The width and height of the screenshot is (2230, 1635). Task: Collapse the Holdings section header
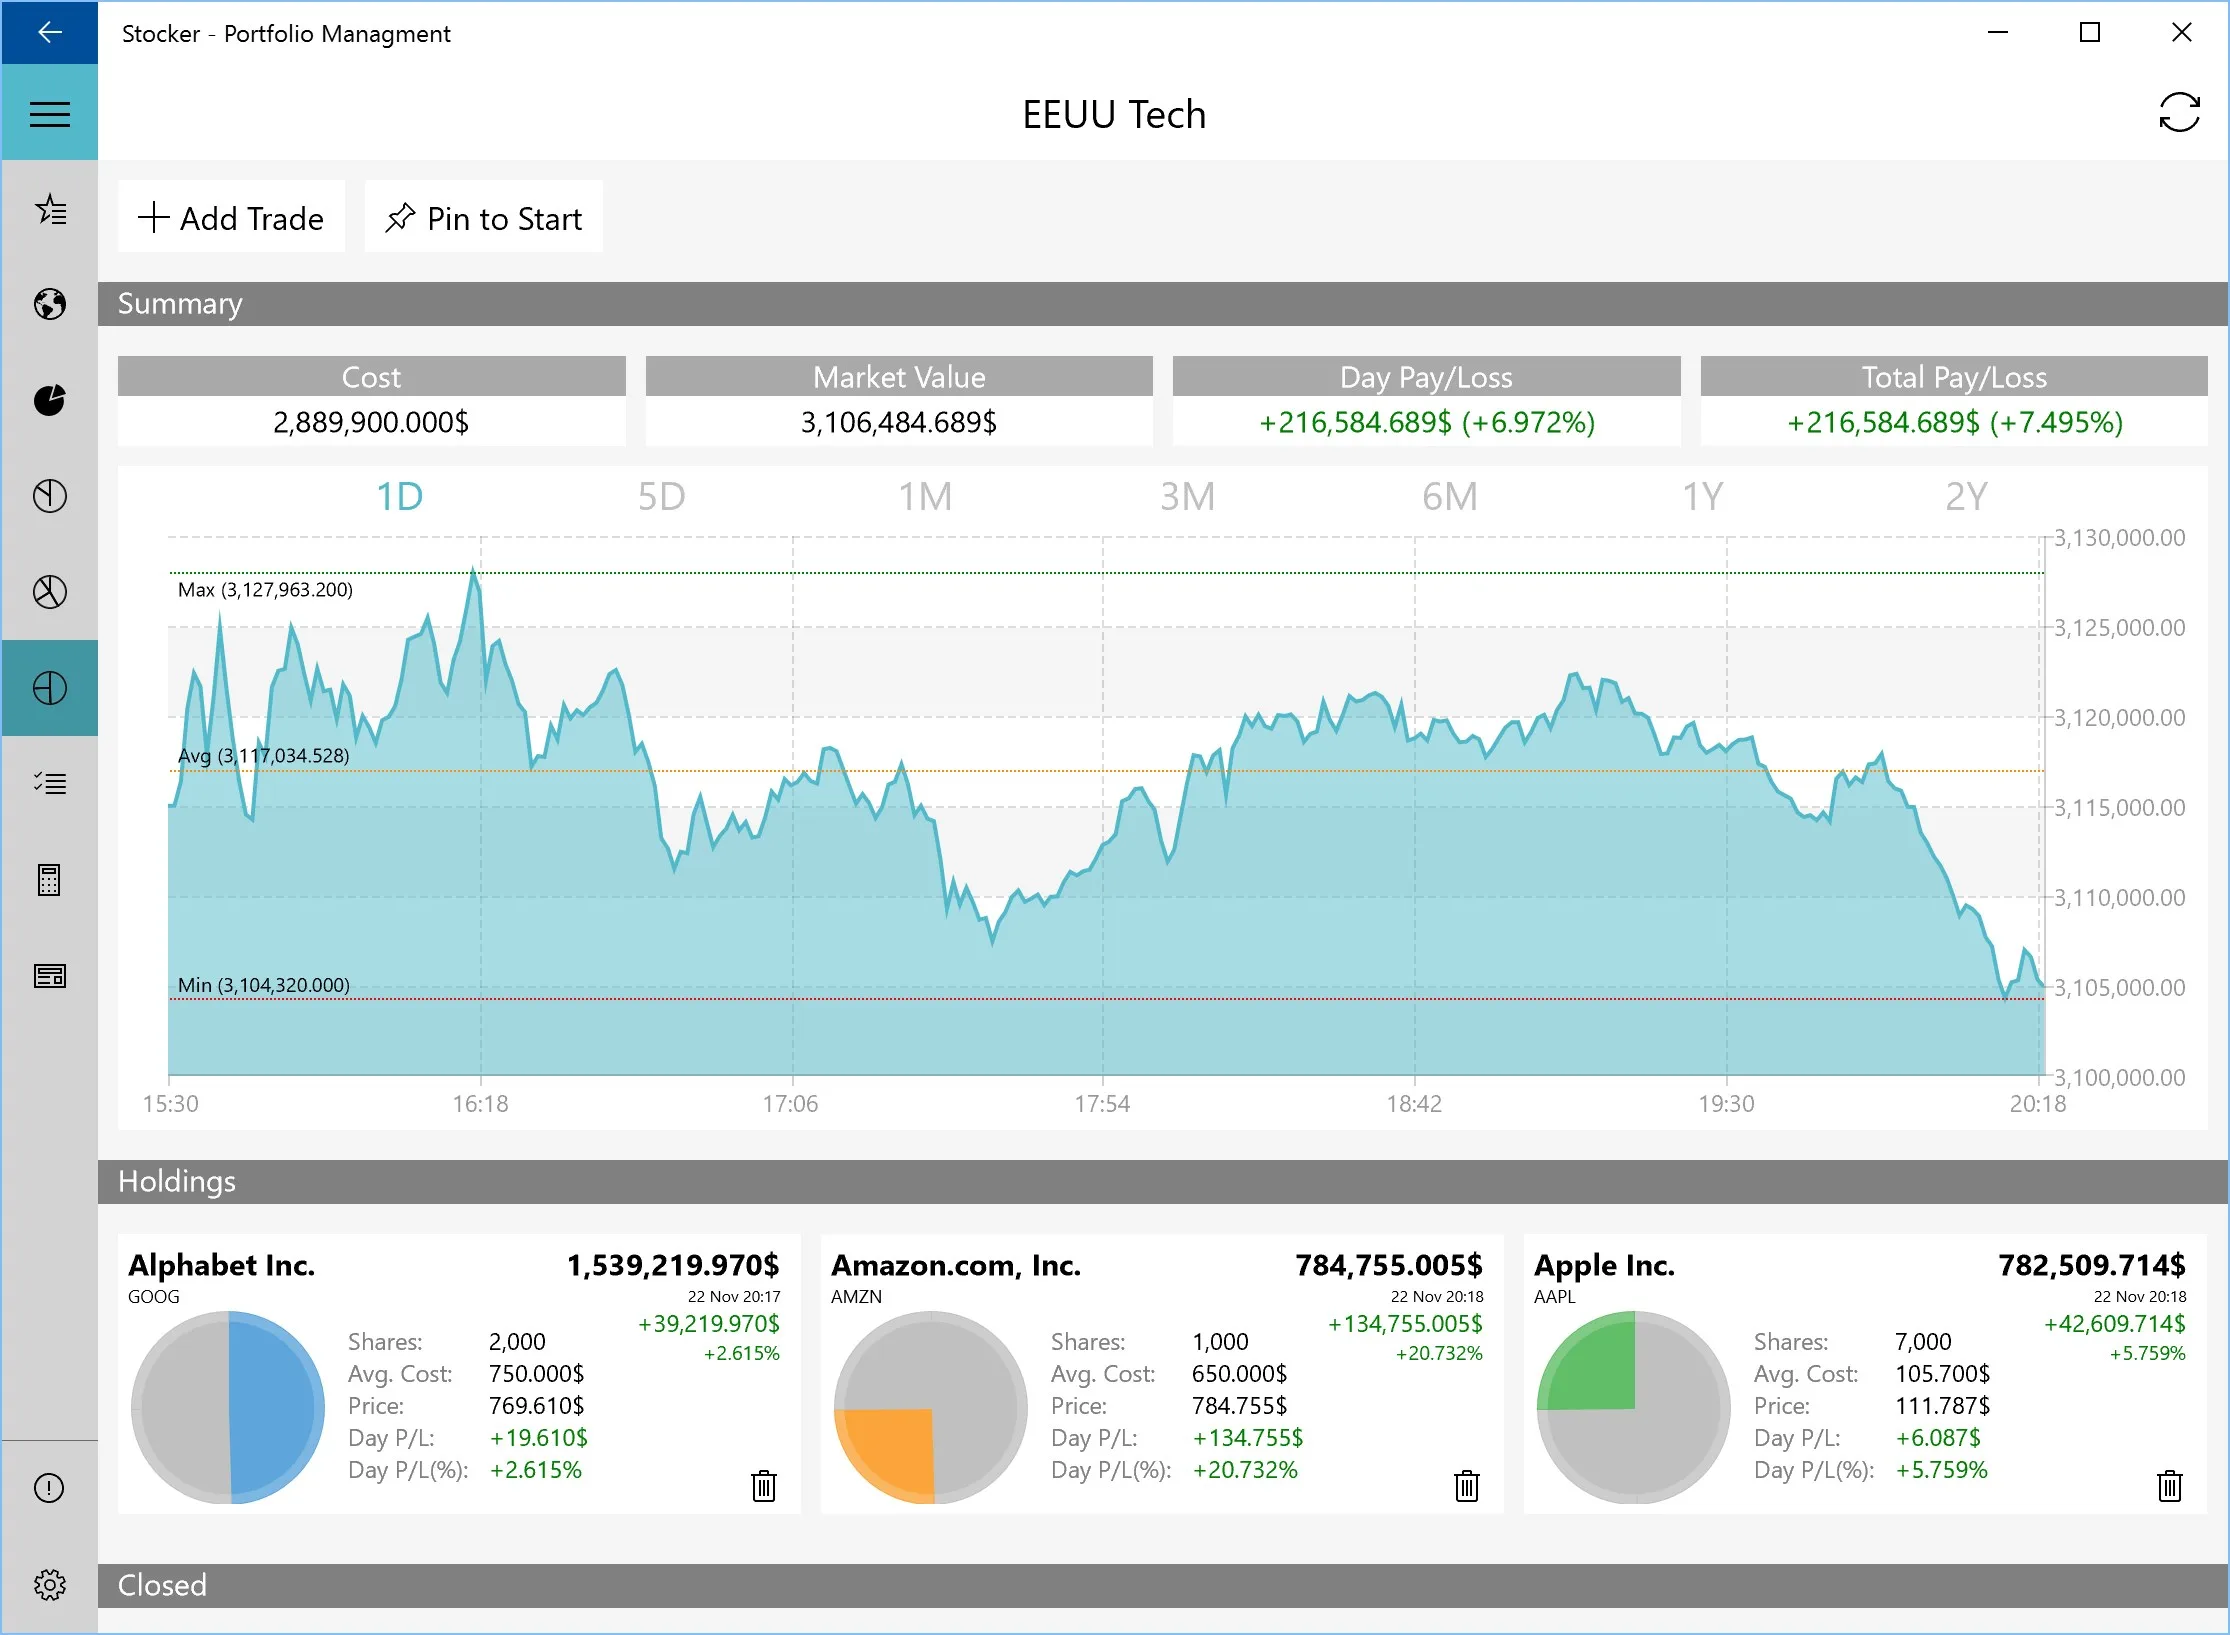(x=1163, y=1181)
